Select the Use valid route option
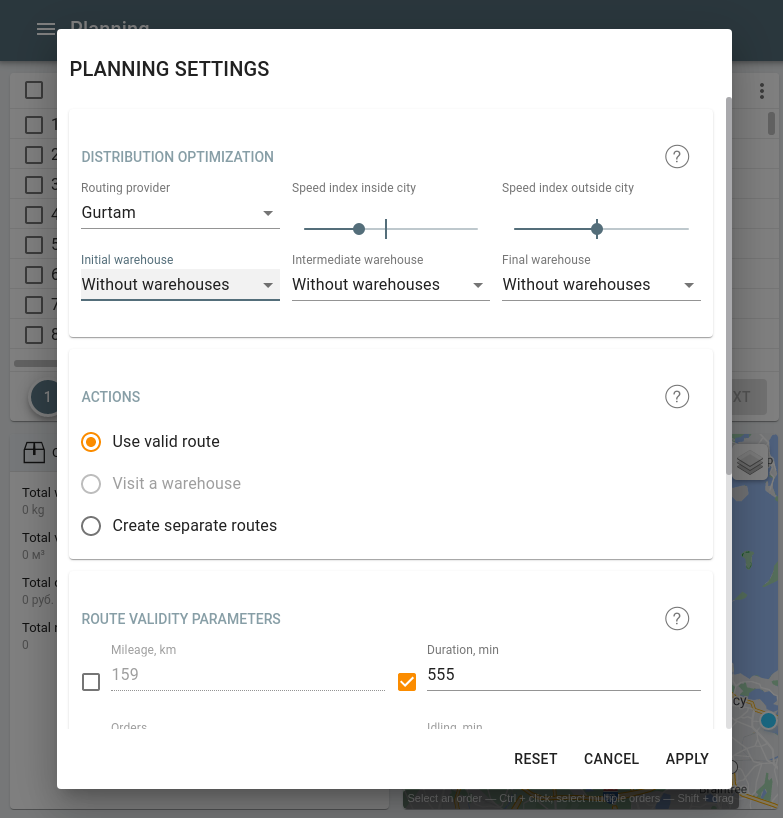This screenshot has height=818, width=783. (91, 442)
